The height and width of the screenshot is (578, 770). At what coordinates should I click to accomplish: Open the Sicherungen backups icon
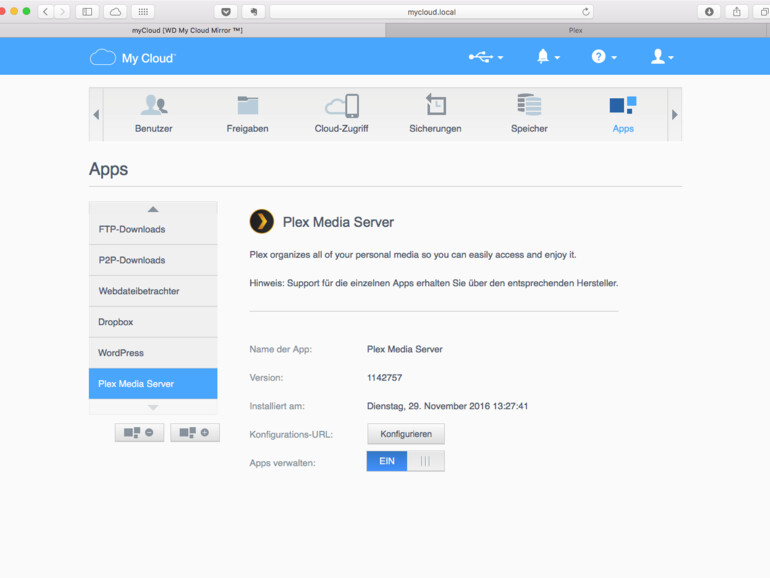436,105
